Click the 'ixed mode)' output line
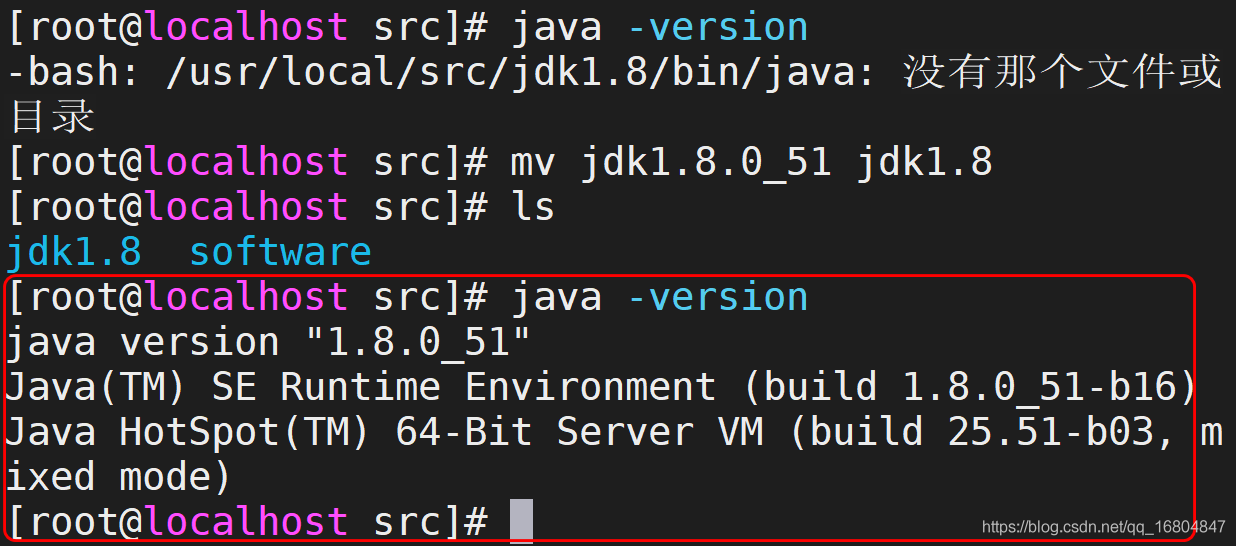 119,478
